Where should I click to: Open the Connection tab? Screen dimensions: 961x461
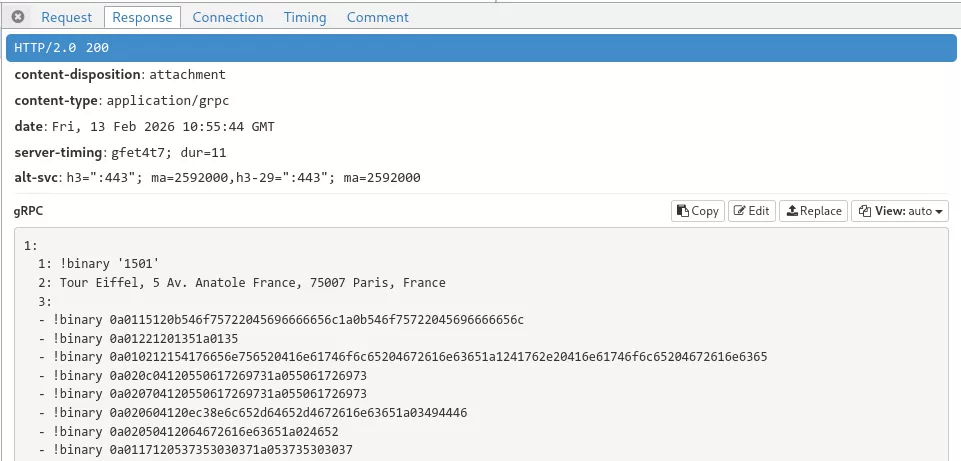(x=228, y=17)
